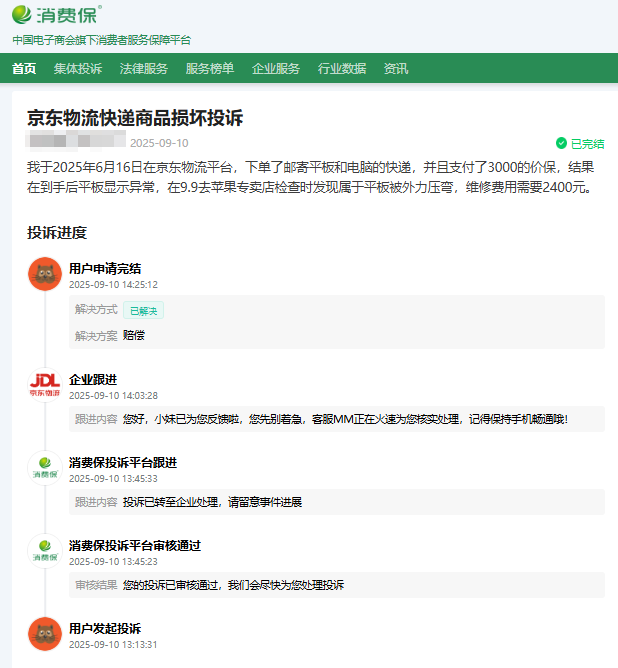Viewport: 618px width, 668px height.
Task: Click the 赔偿 solution text
Action: coord(134,335)
